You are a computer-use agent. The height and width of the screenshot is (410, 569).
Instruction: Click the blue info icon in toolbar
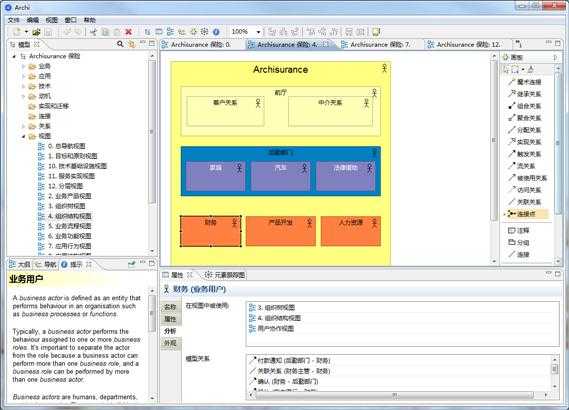tap(216, 32)
